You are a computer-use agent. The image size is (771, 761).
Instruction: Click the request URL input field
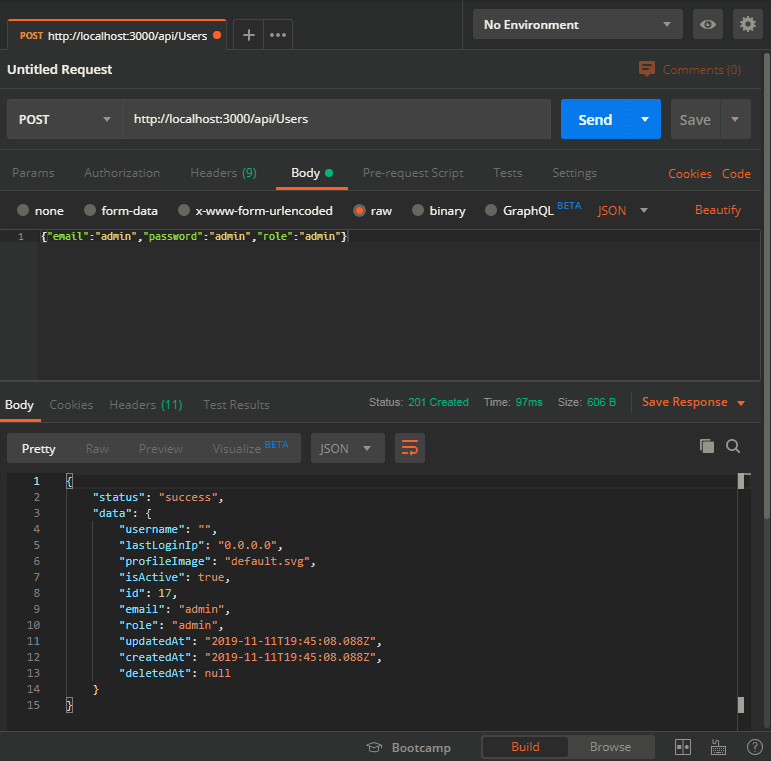(x=337, y=119)
